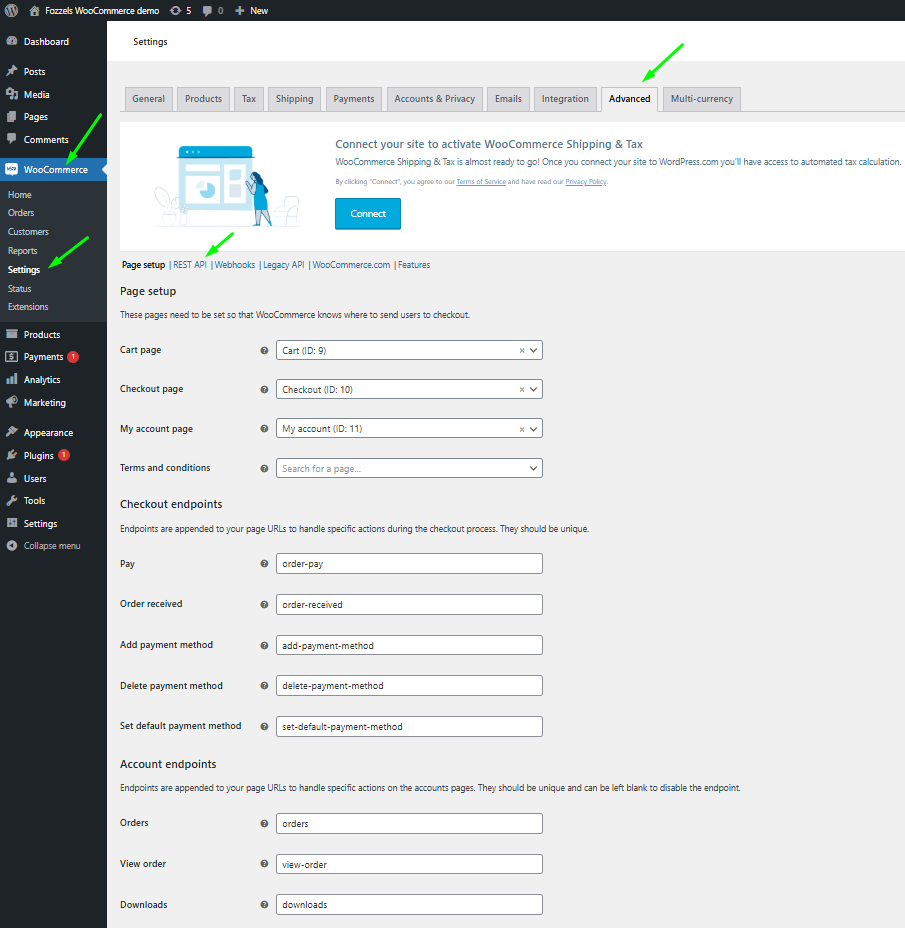The image size is (905, 928).
Task: View comments awaiting moderation in admin bar
Action: tap(212, 11)
